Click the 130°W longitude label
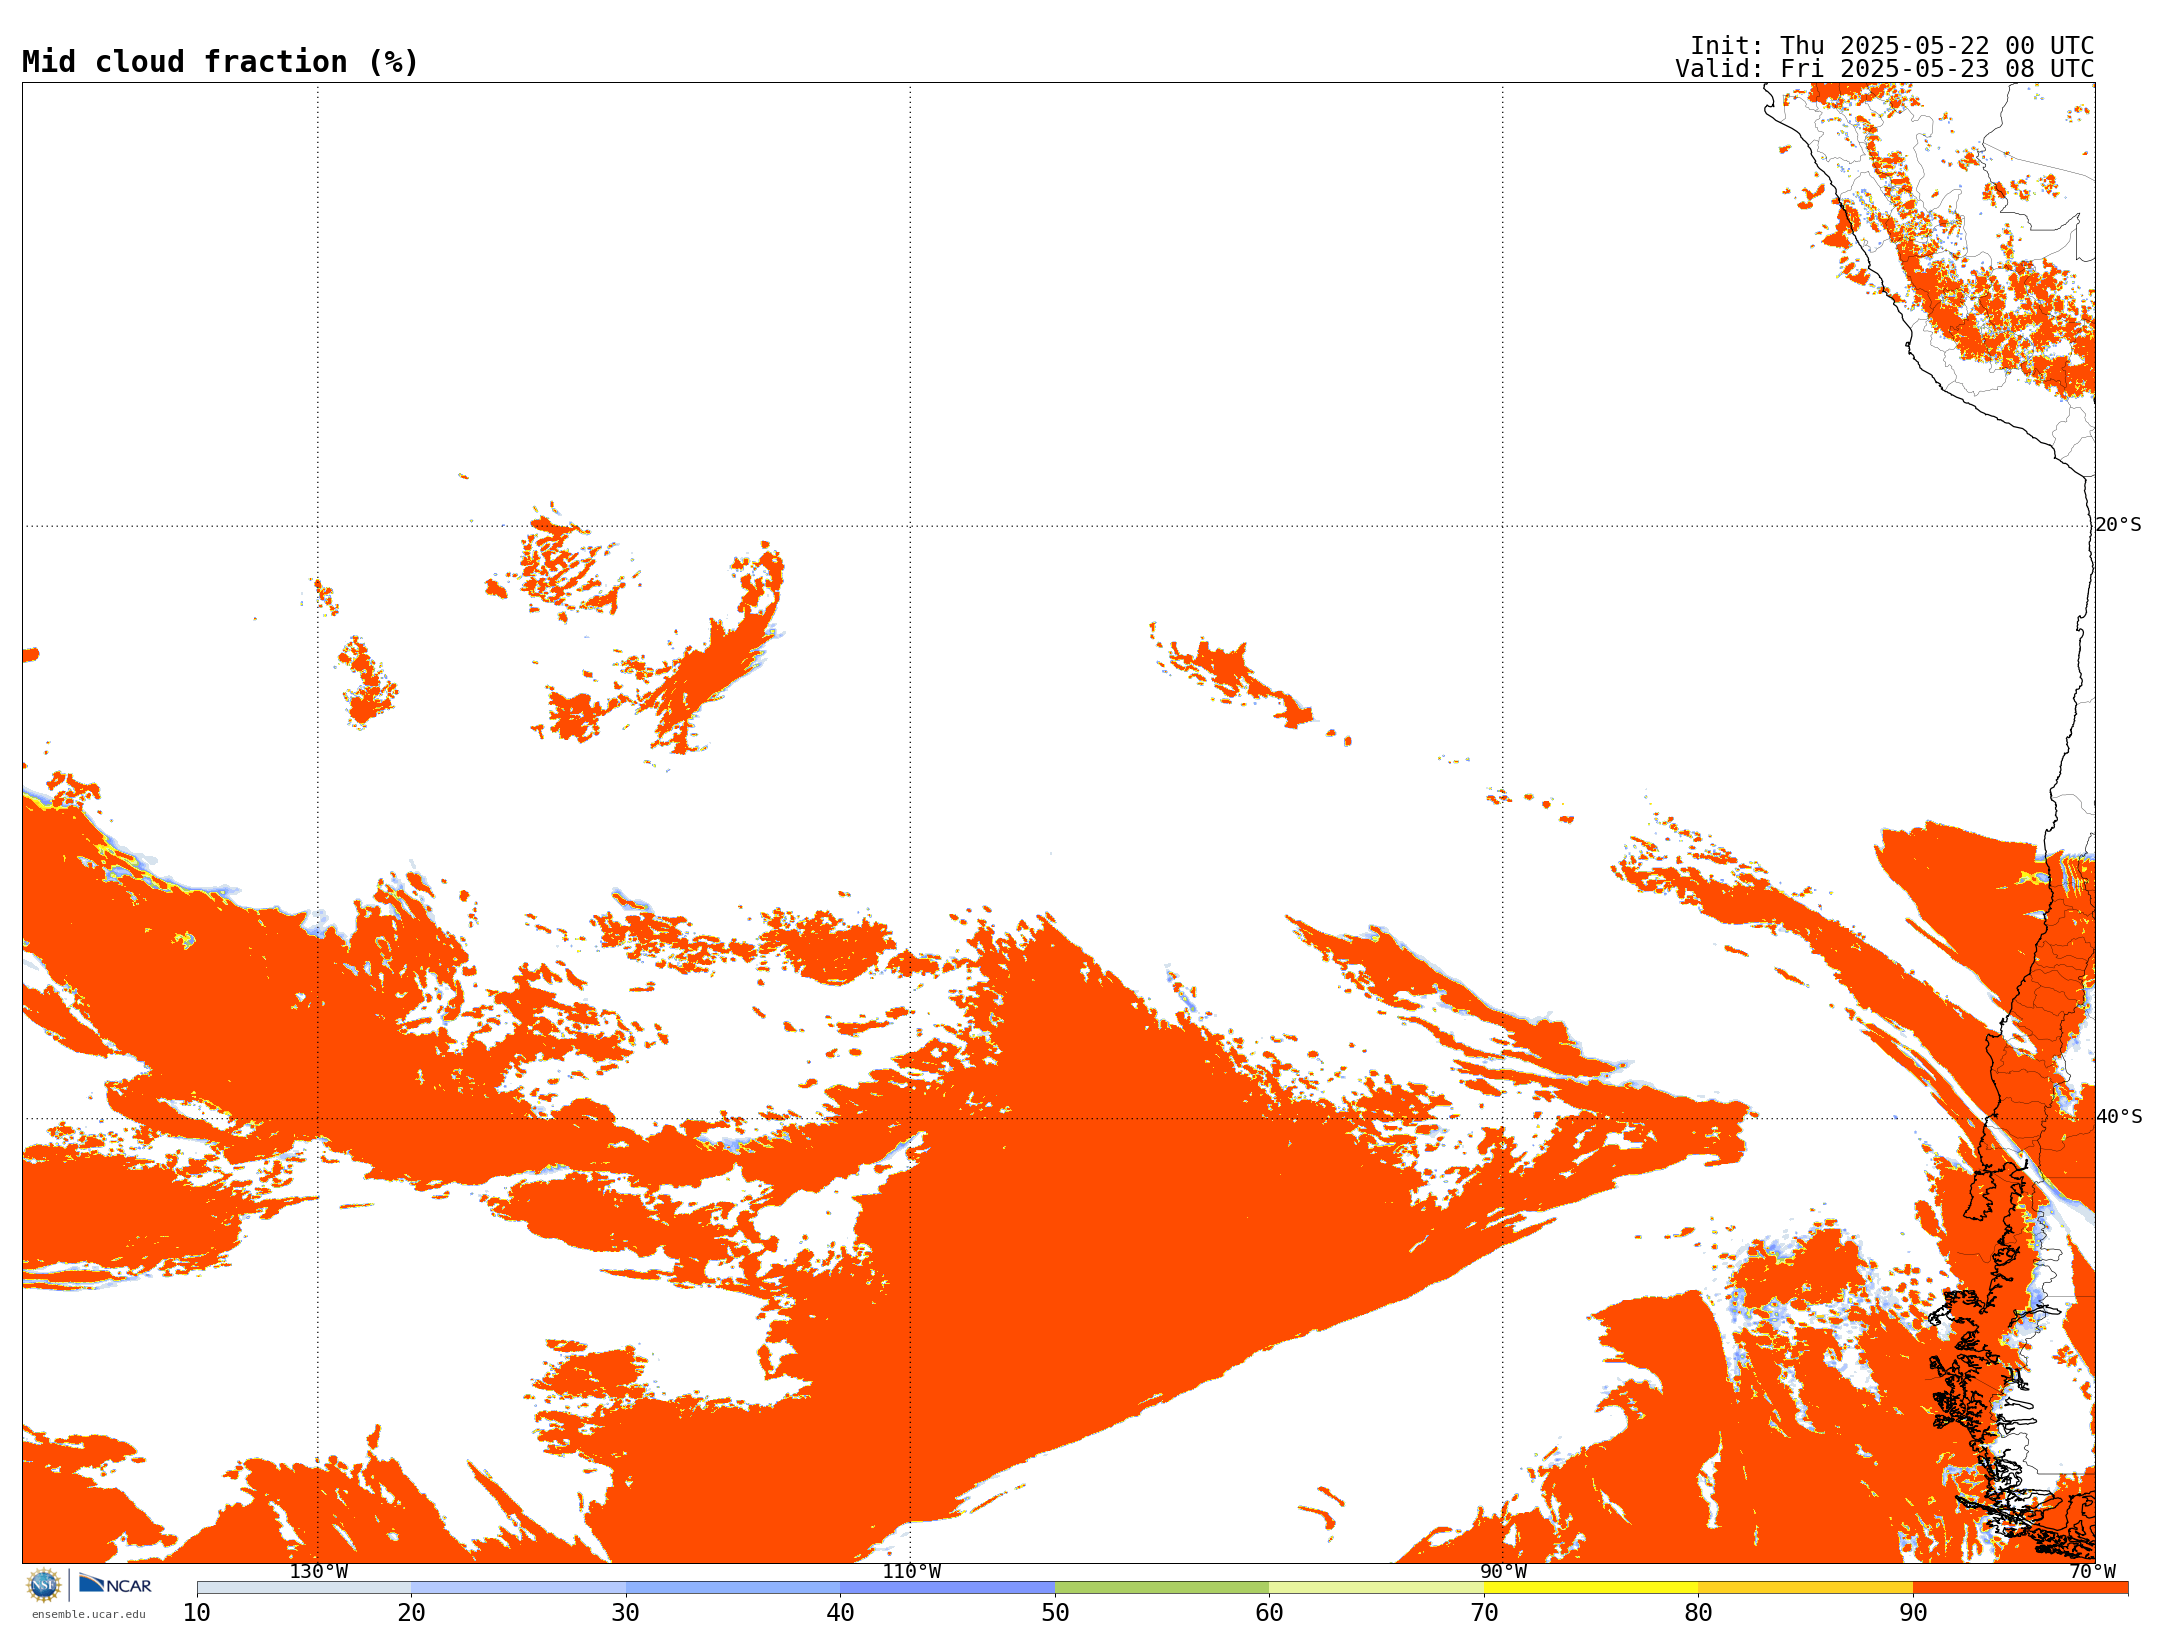Image resolution: width=2160 pixels, height=1626 pixels. 319,1572
